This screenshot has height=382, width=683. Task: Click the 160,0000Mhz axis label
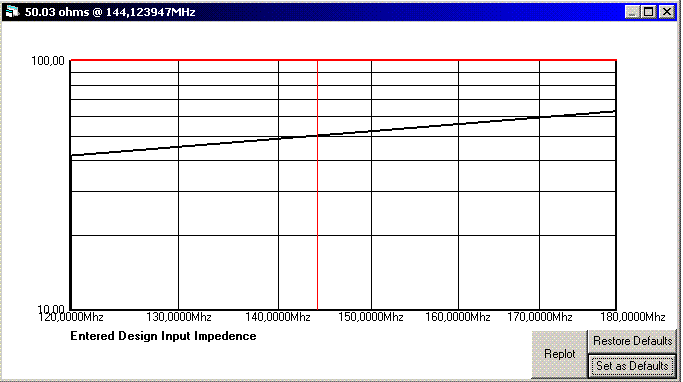point(458,317)
